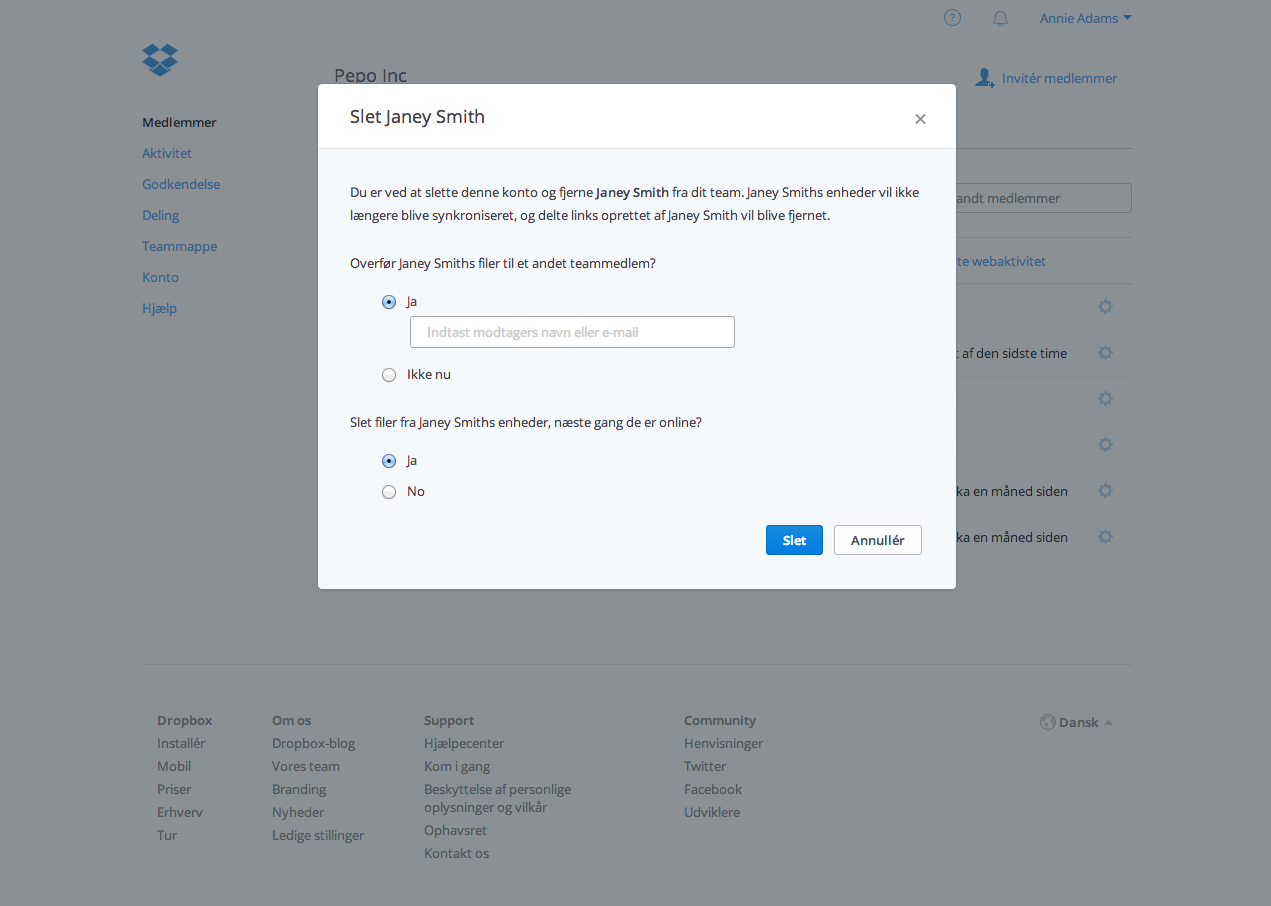Open the notifications bell icon
Screen dimensions: 1271x906
click(x=1000, y=18)
